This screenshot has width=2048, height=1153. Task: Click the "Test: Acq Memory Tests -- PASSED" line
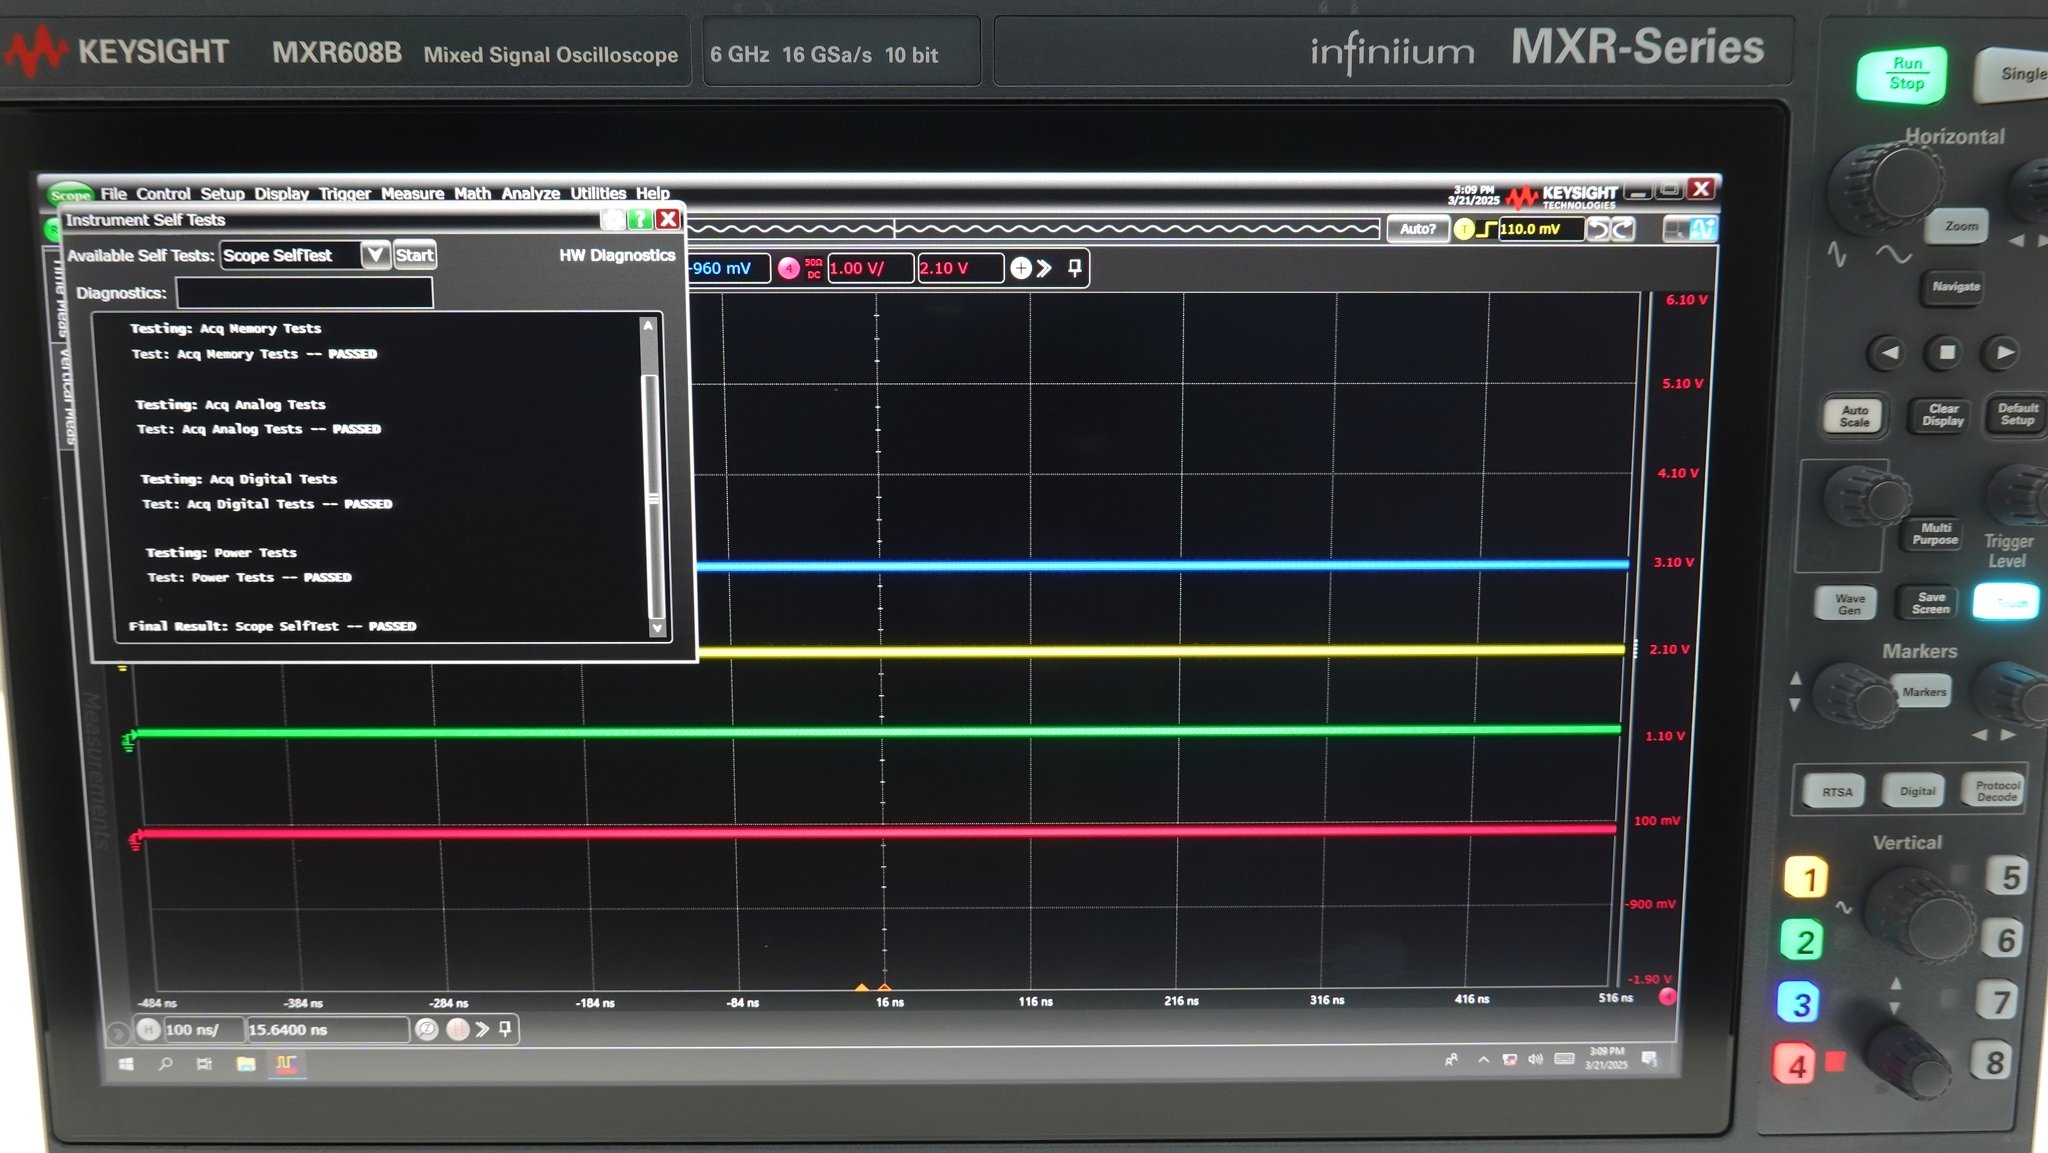[x=254, y=354]
